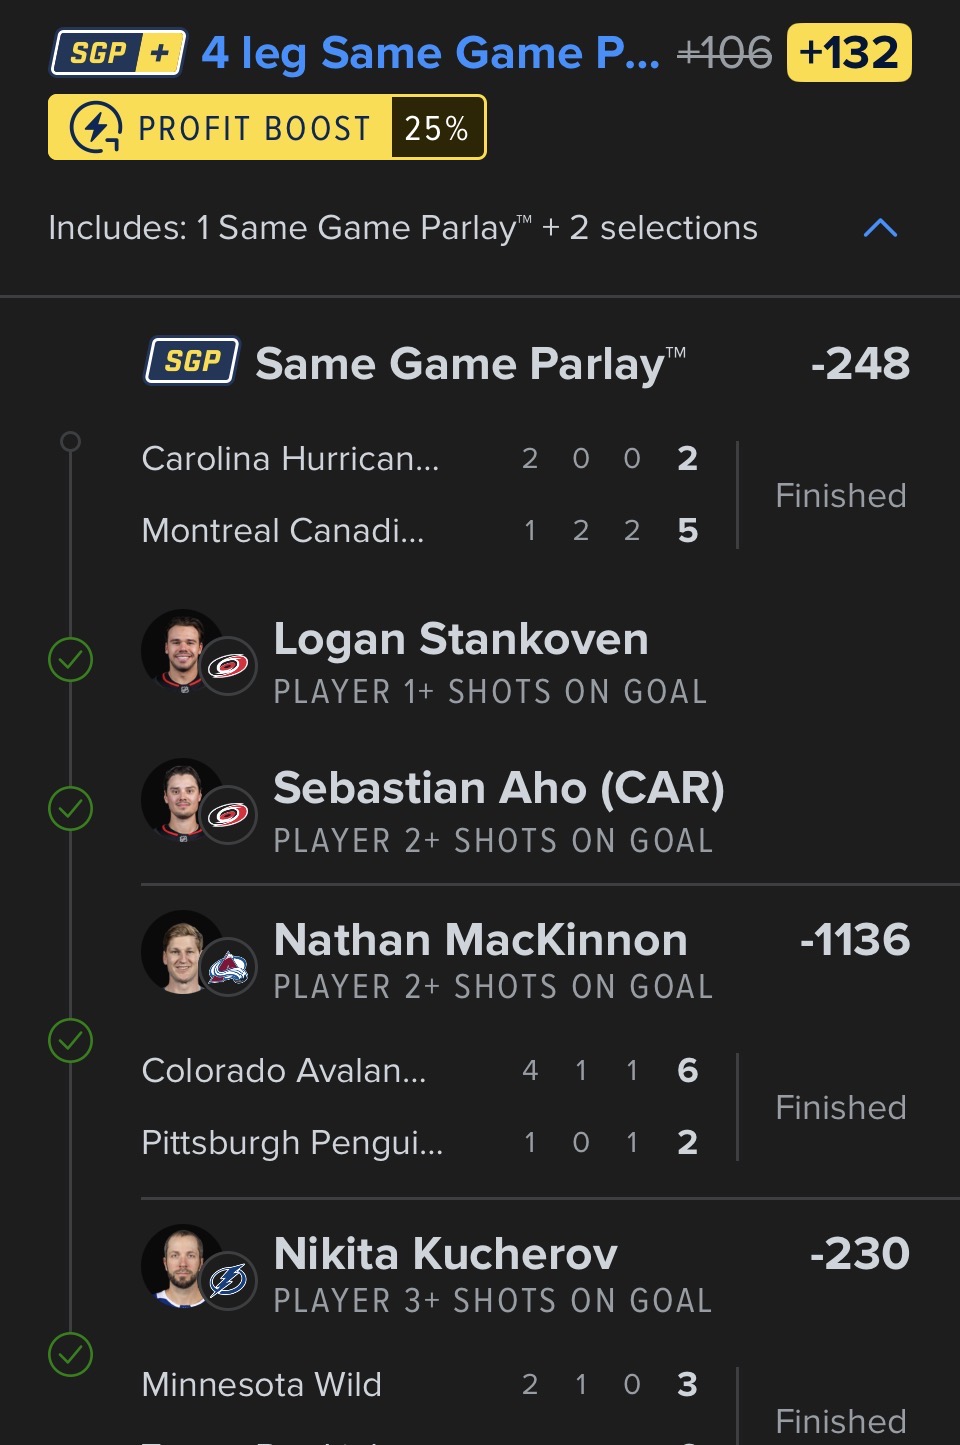Click the Colorado Avalanche logo next to MacKinnon
The width and height of the screenshot is (960, 1445).
[229, 967]
